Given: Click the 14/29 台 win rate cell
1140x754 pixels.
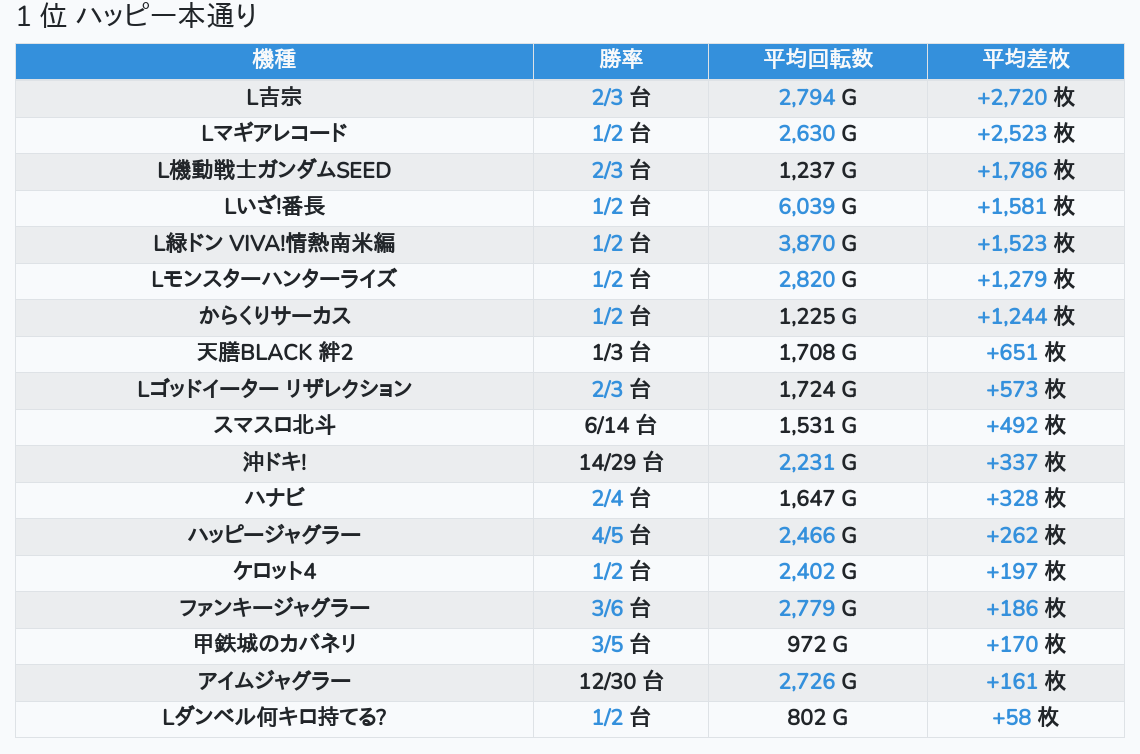Looking at the screenshot, I should 621,462.
